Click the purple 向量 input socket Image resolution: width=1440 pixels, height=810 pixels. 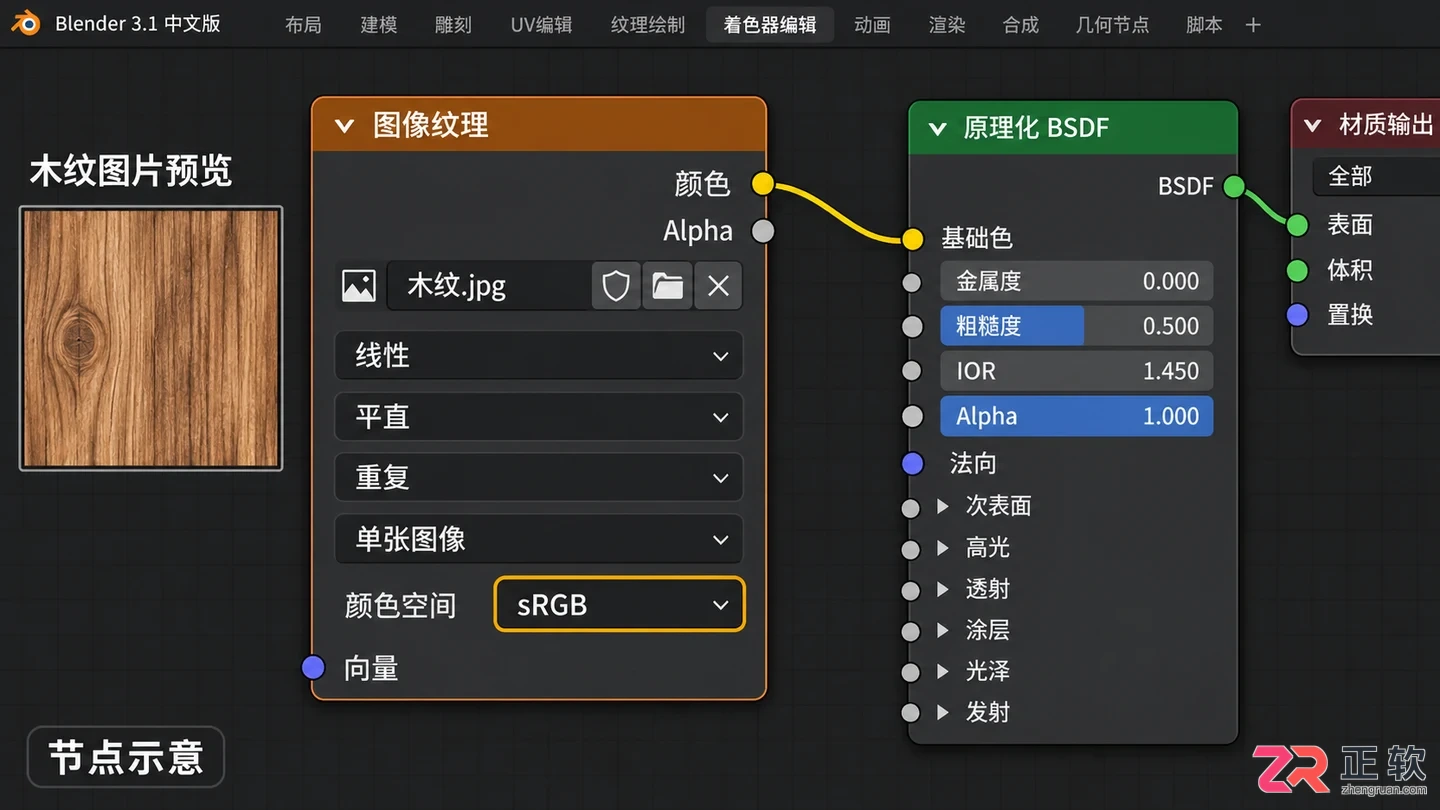(313, 667)
